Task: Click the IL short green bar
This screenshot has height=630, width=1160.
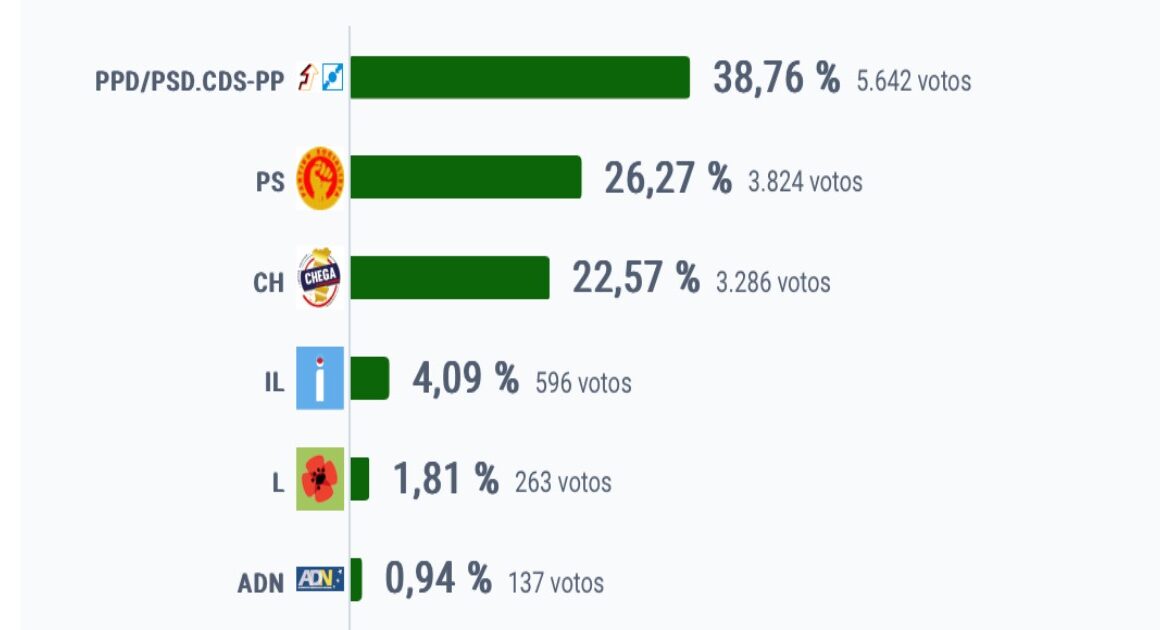Action: click(369, 378)
